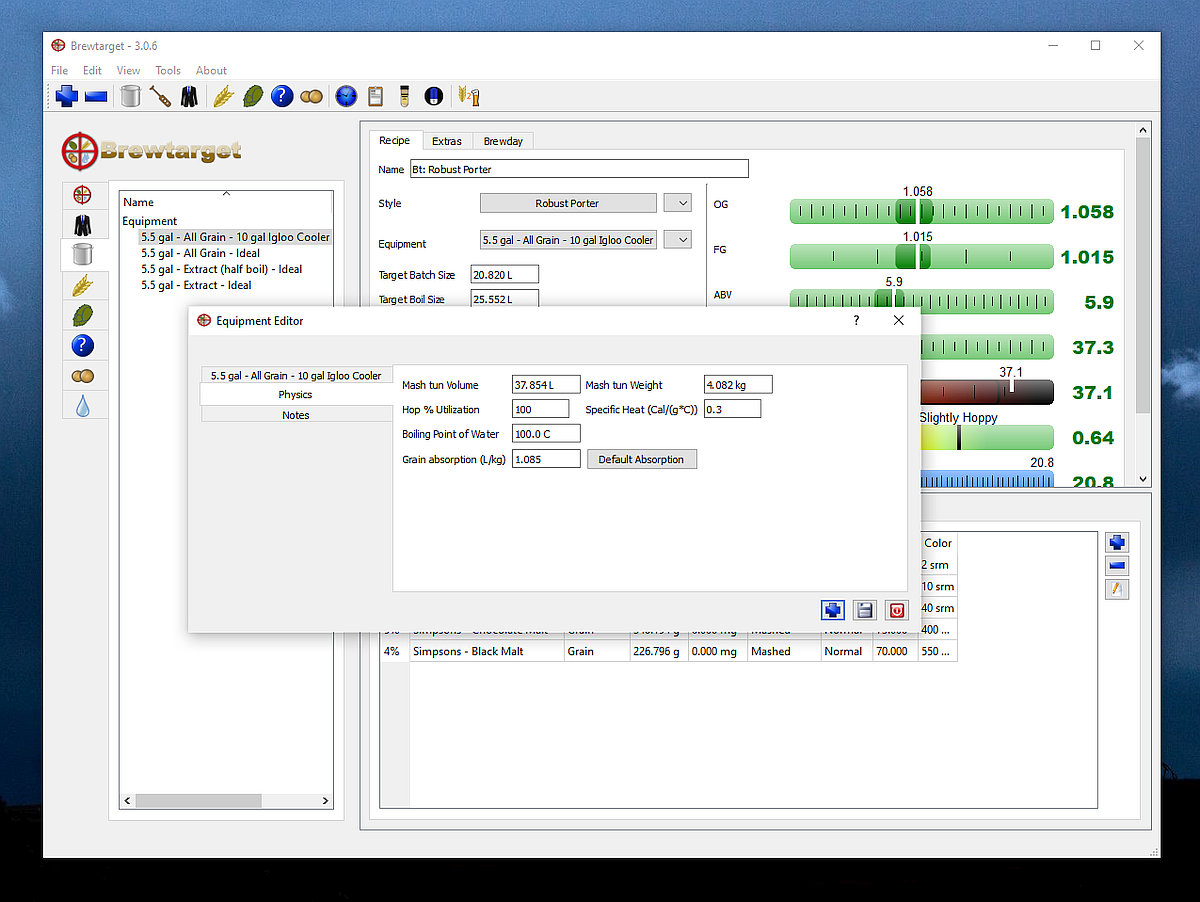Viewport: 1200px width, 902px height.
Task: Click the Robust Porter style button
Action: [568, 203]
